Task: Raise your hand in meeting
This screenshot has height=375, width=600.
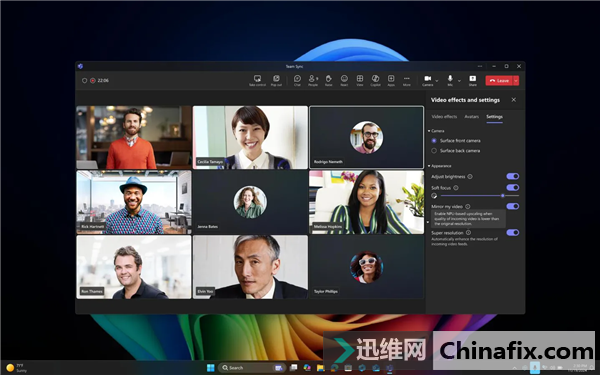Action: [x=328, y=80]
